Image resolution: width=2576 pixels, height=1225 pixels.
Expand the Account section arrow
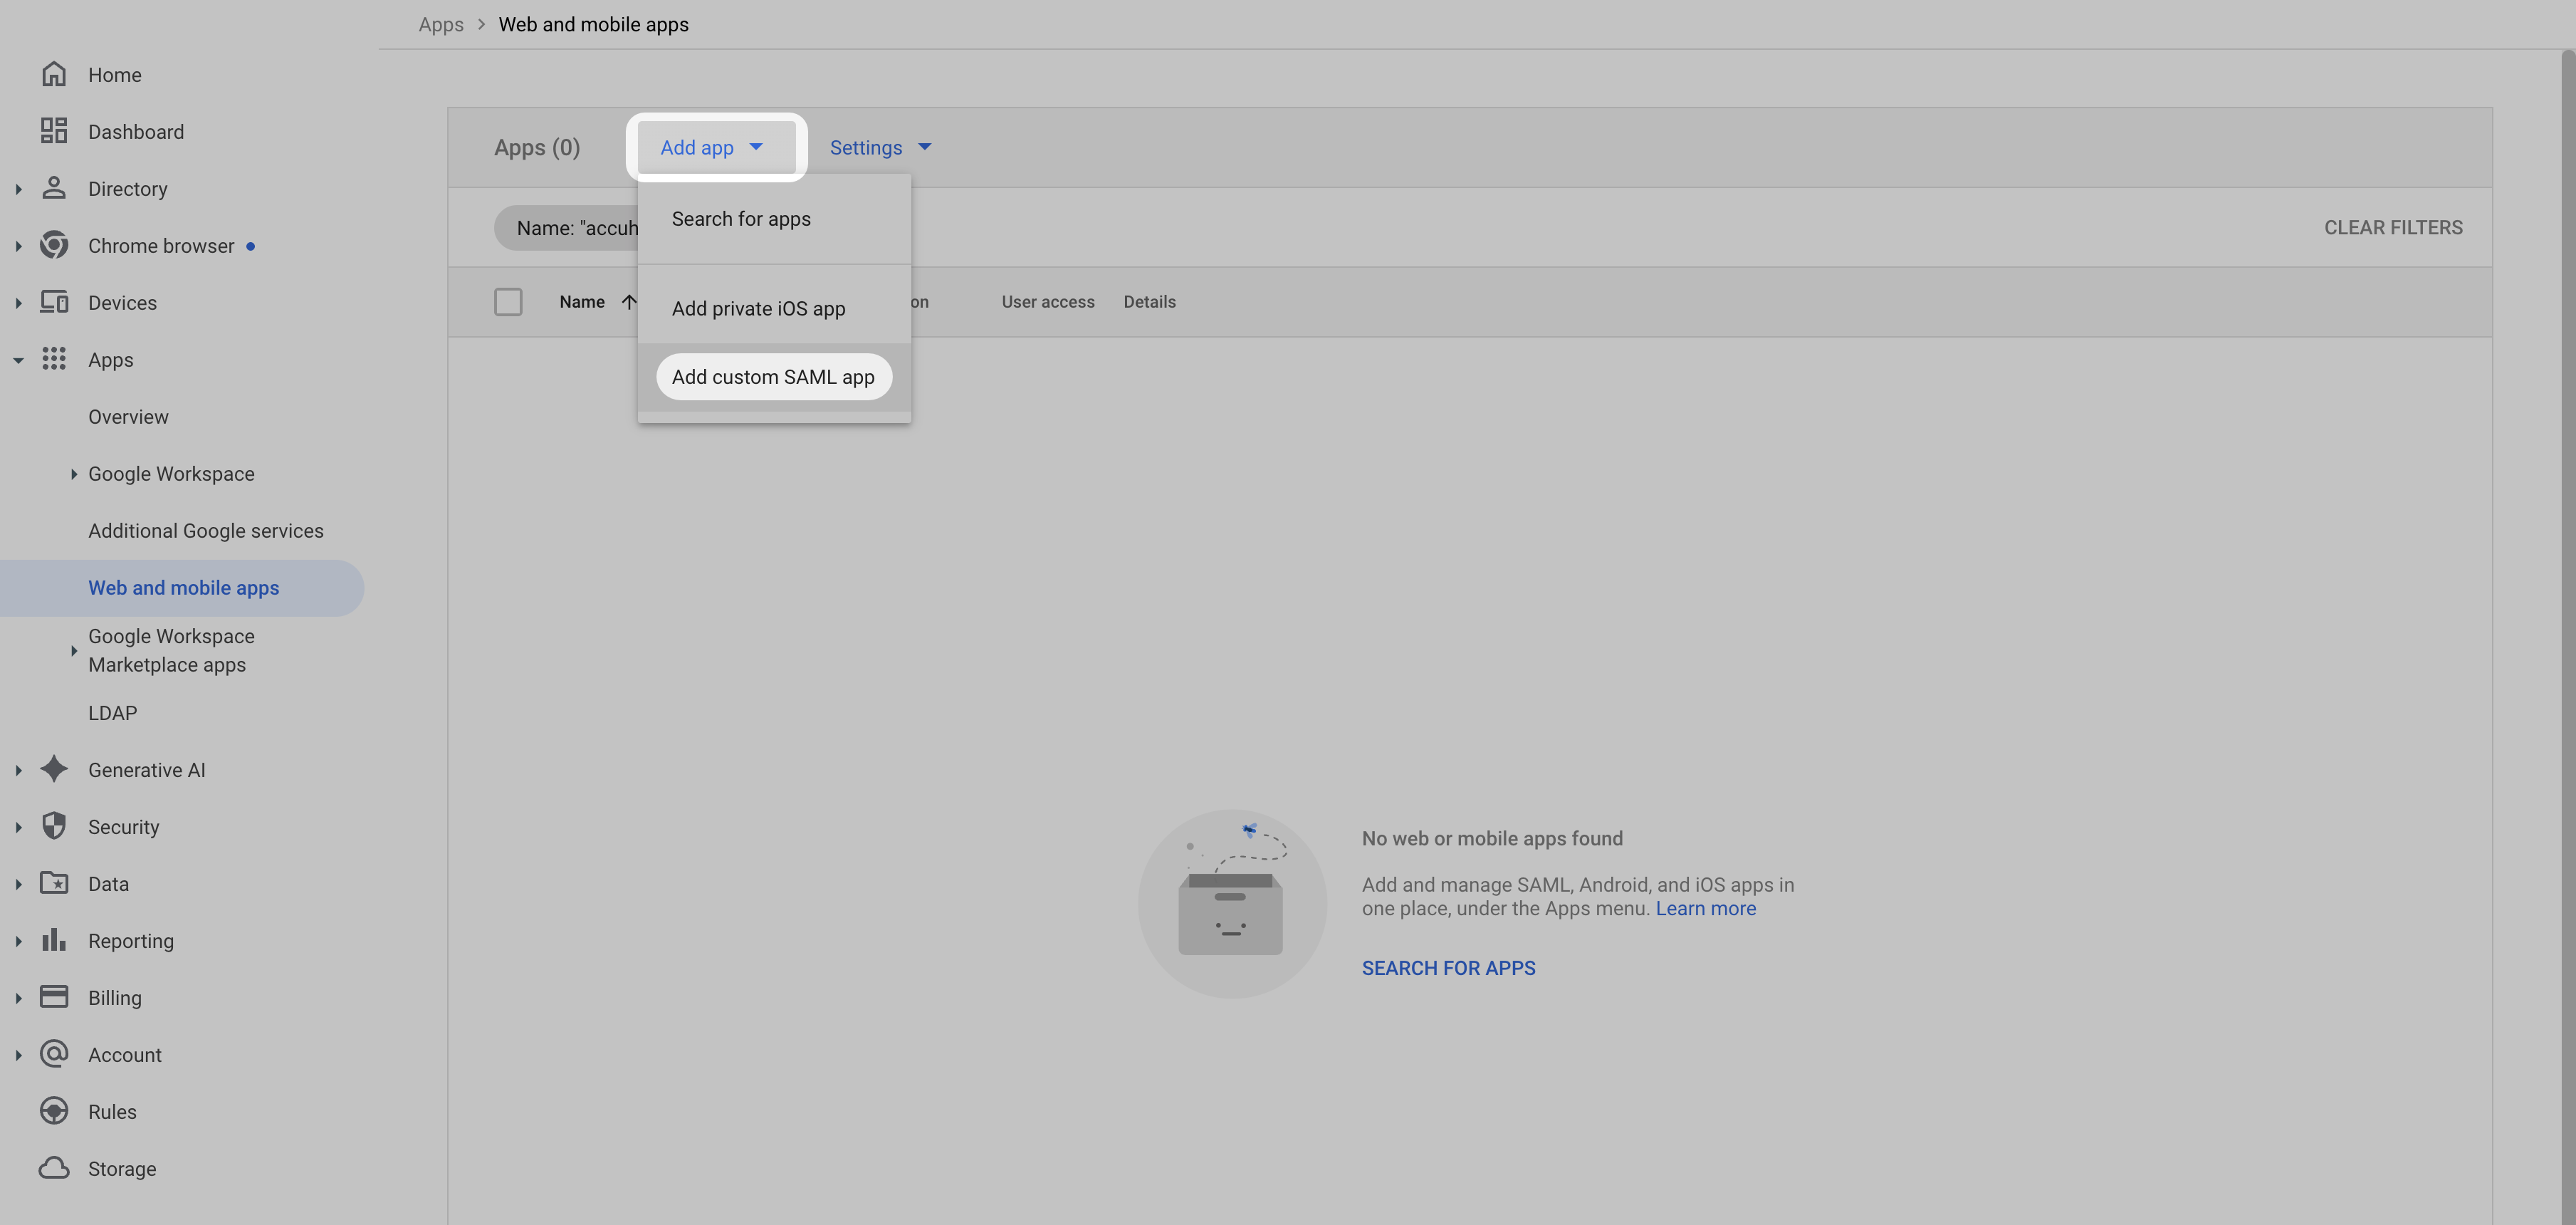[x=18, y=1054]
